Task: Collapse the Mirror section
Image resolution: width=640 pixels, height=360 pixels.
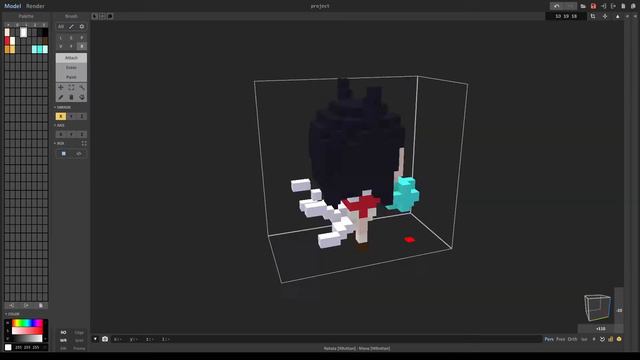Action: (x=62, y=107)
